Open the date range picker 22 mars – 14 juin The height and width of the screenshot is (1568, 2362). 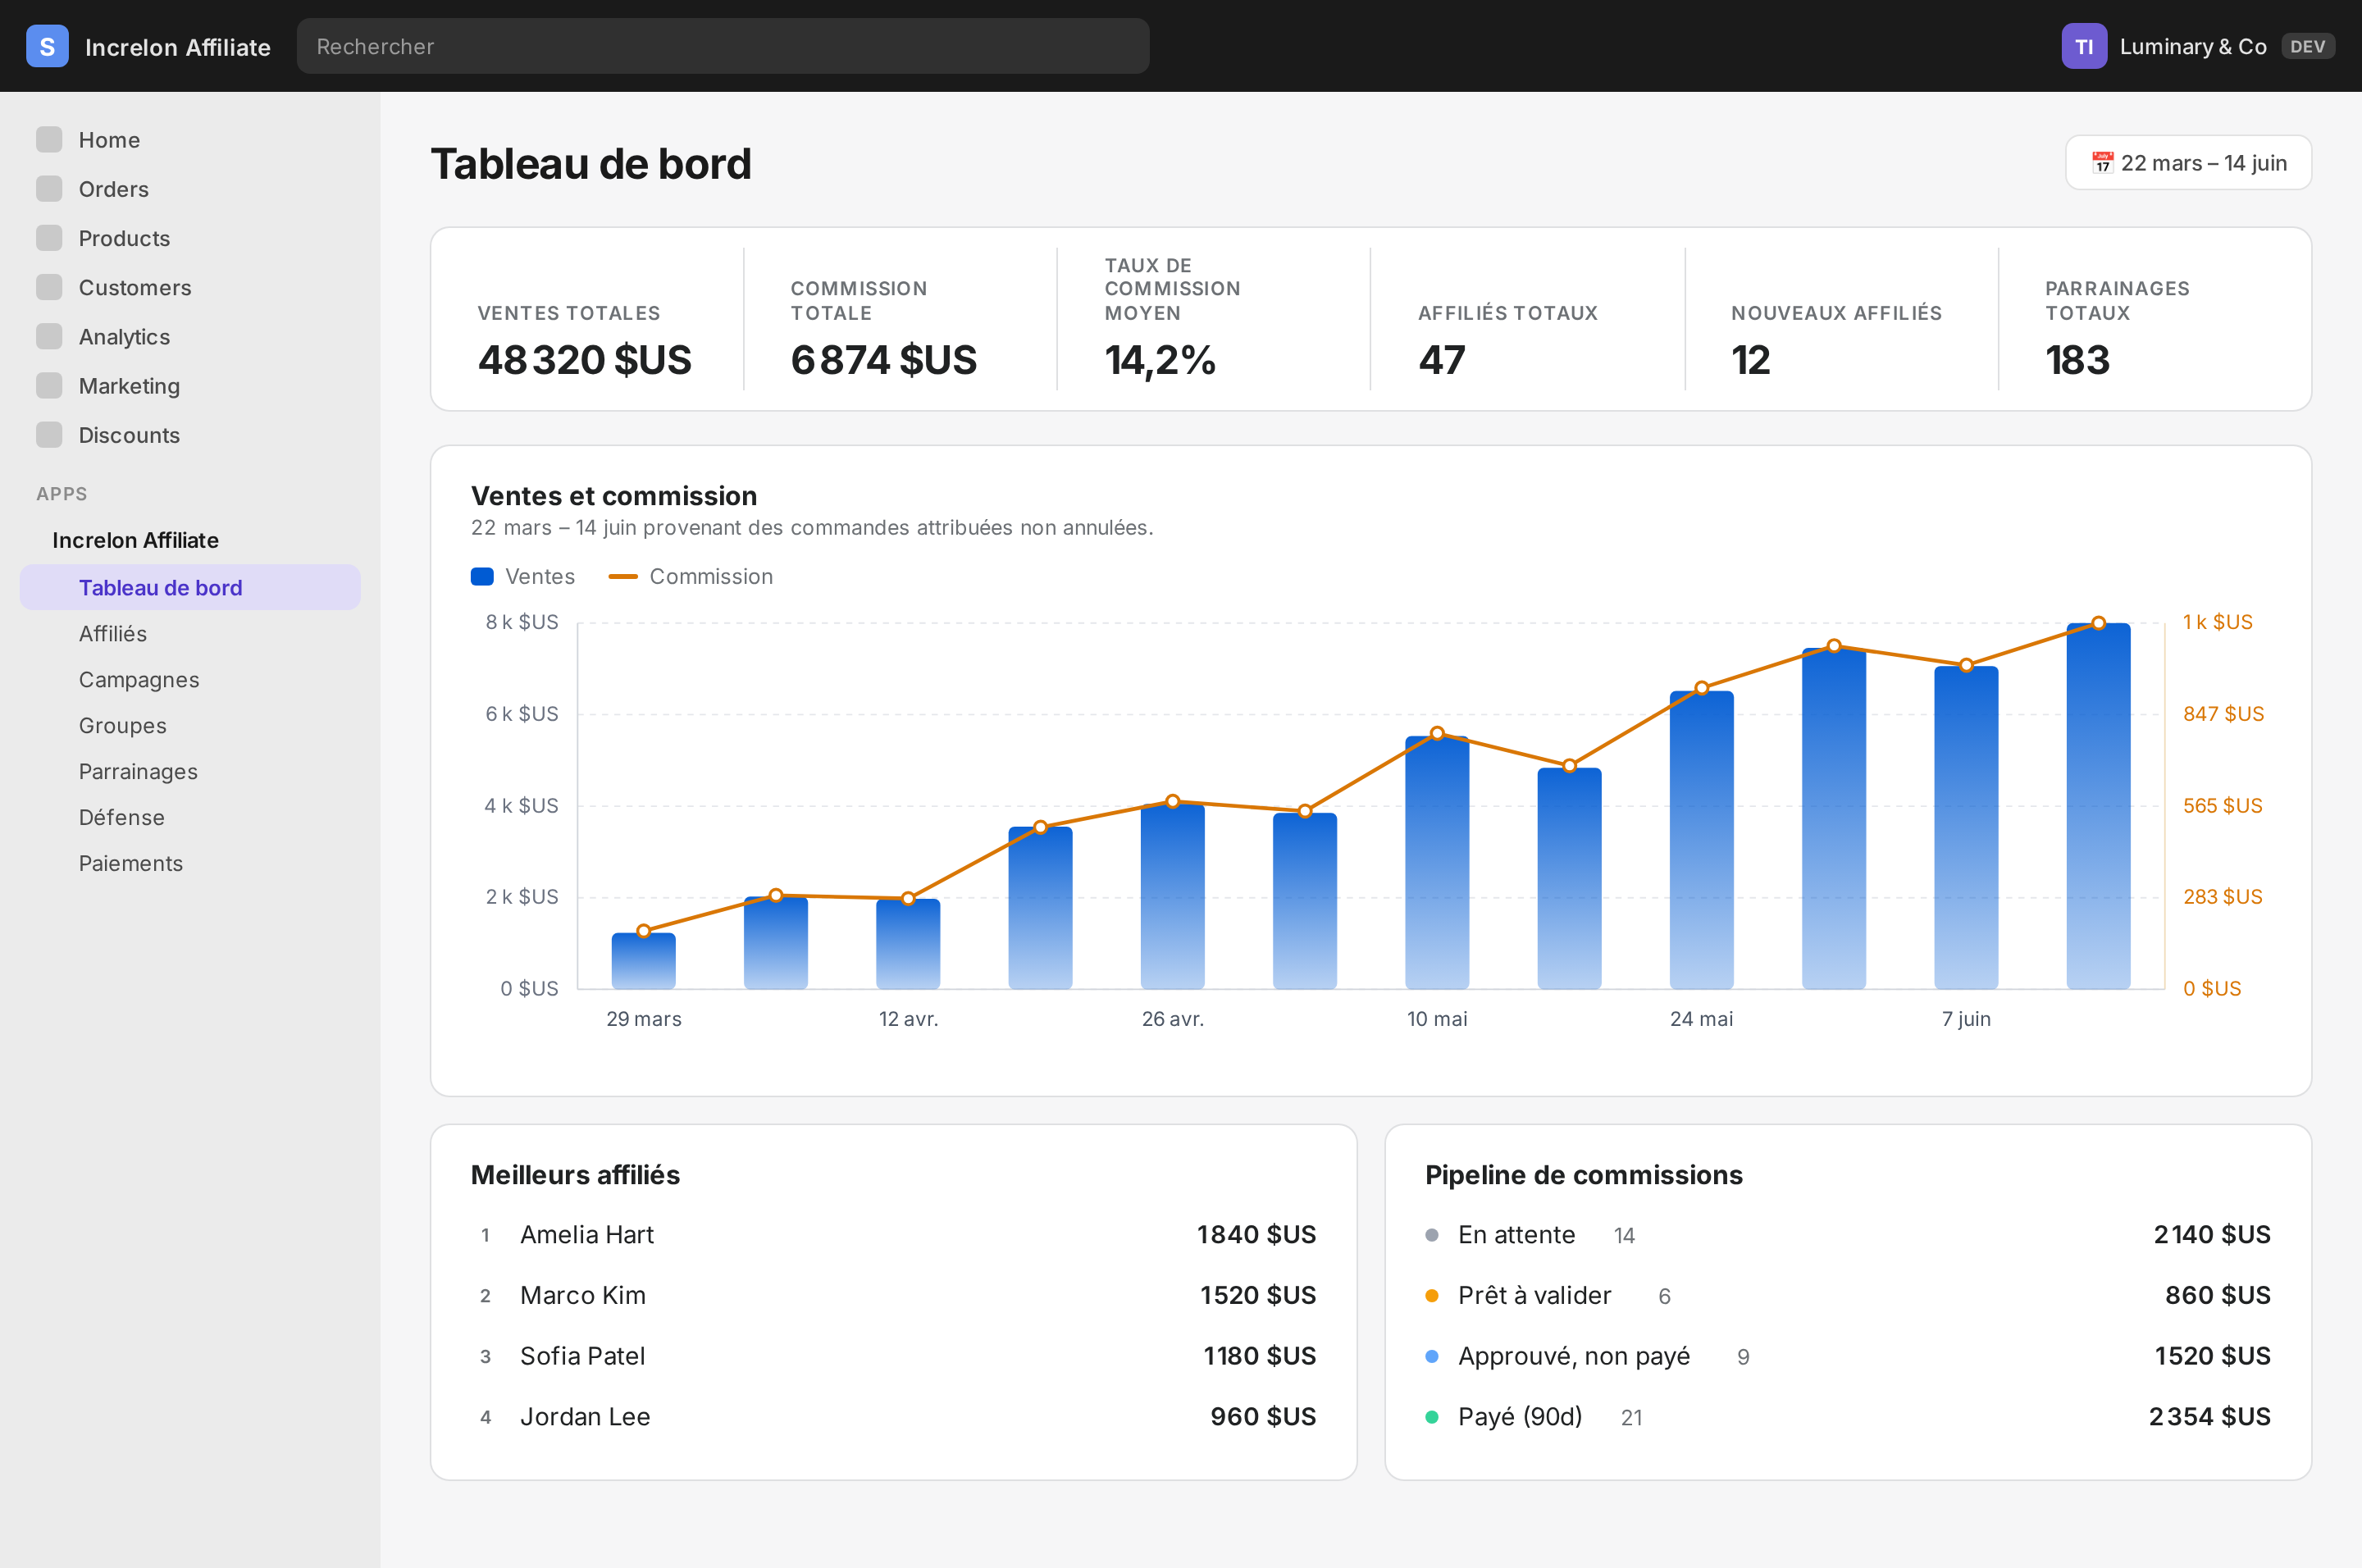(x=2188, y=162)
